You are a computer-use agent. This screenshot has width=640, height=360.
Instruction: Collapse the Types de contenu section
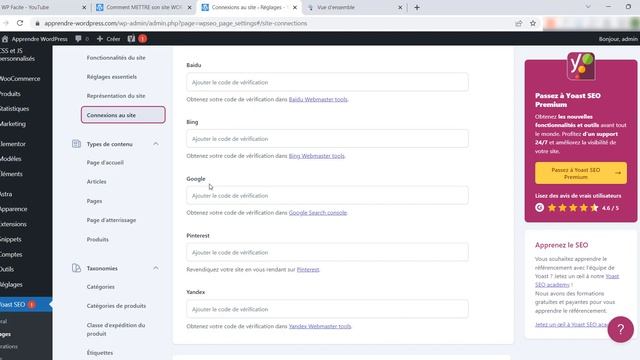pyautogui.click(x=156, y=144)
